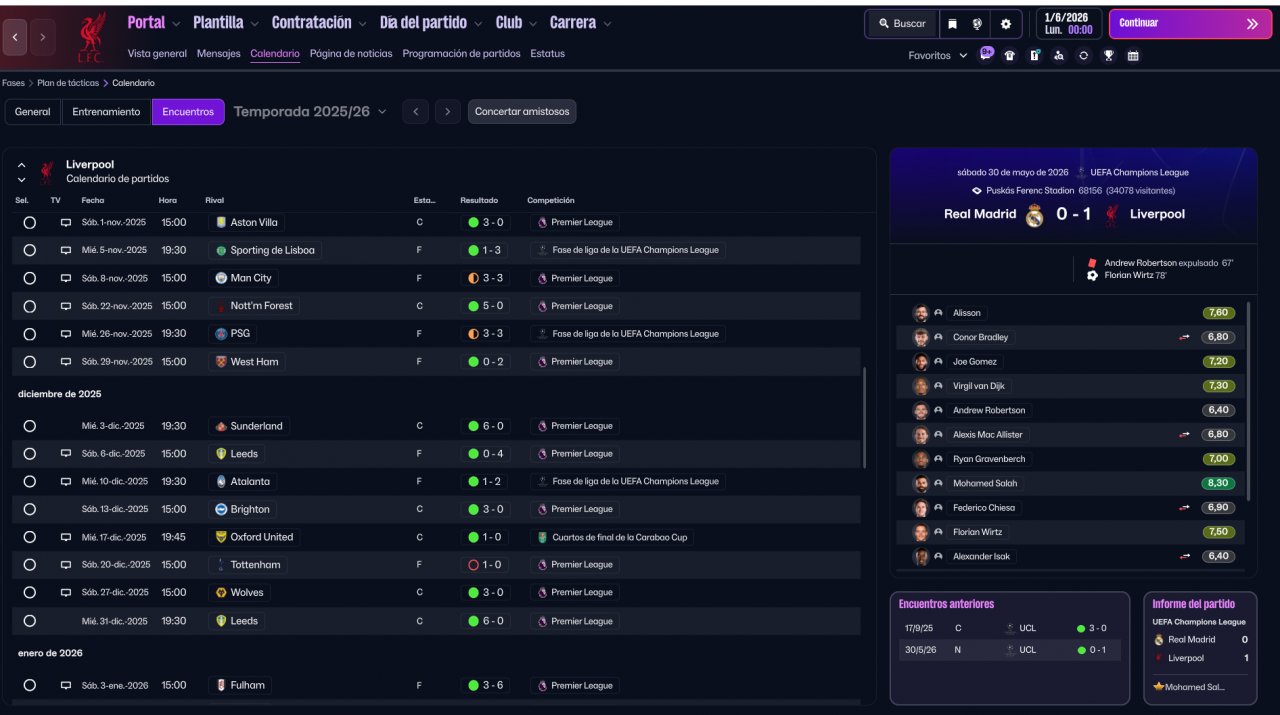Select the radio button for Fulham fixture
This screenshot has height=715, width=1280.
30,686
